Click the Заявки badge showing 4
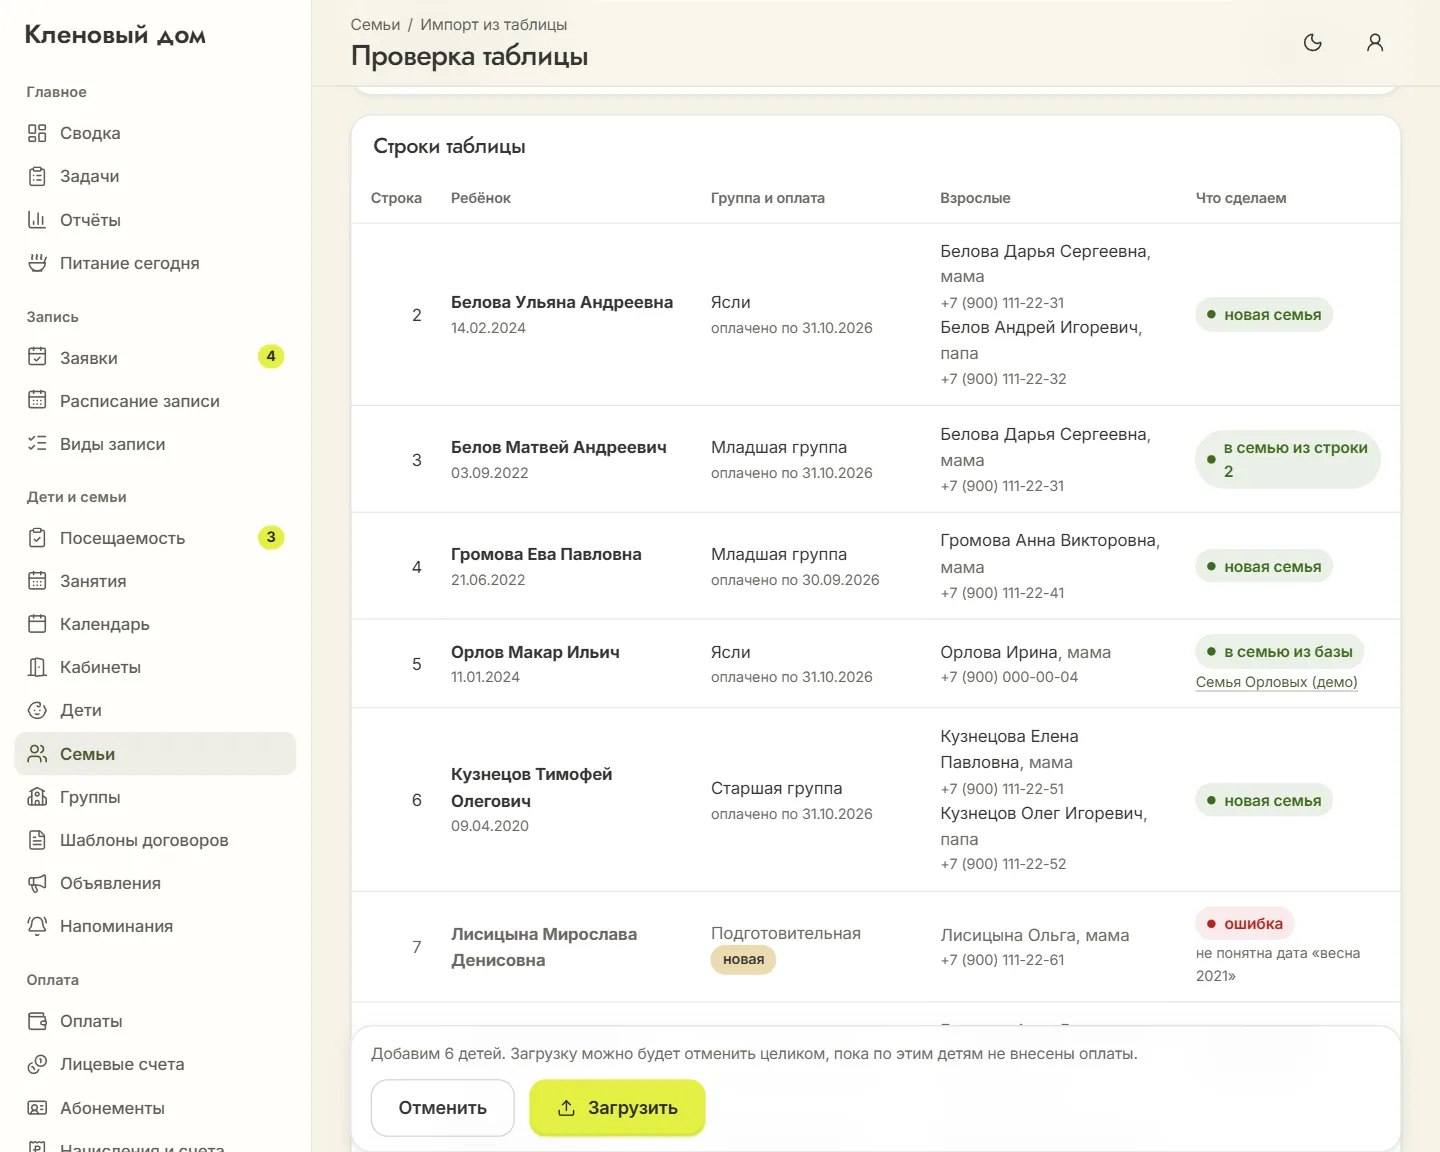Screen dimensions: 1440x1152 click(271, 357)
